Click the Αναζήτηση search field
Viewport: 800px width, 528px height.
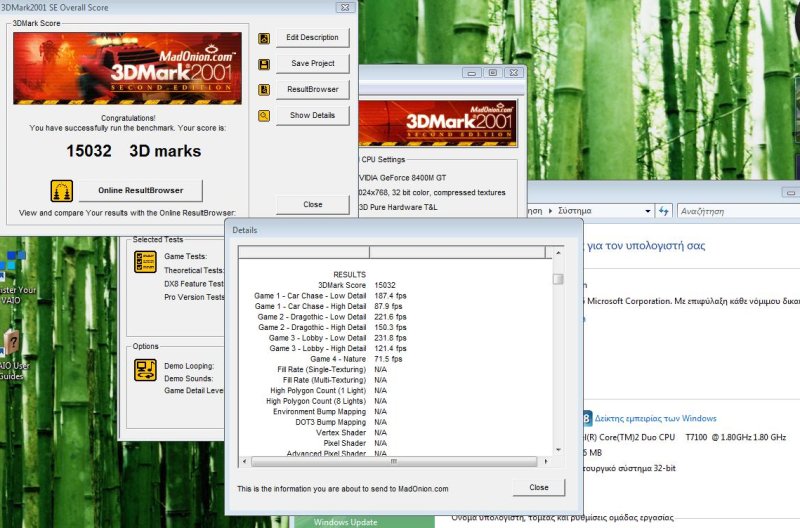pyautogui.click(x=739, y=211)
